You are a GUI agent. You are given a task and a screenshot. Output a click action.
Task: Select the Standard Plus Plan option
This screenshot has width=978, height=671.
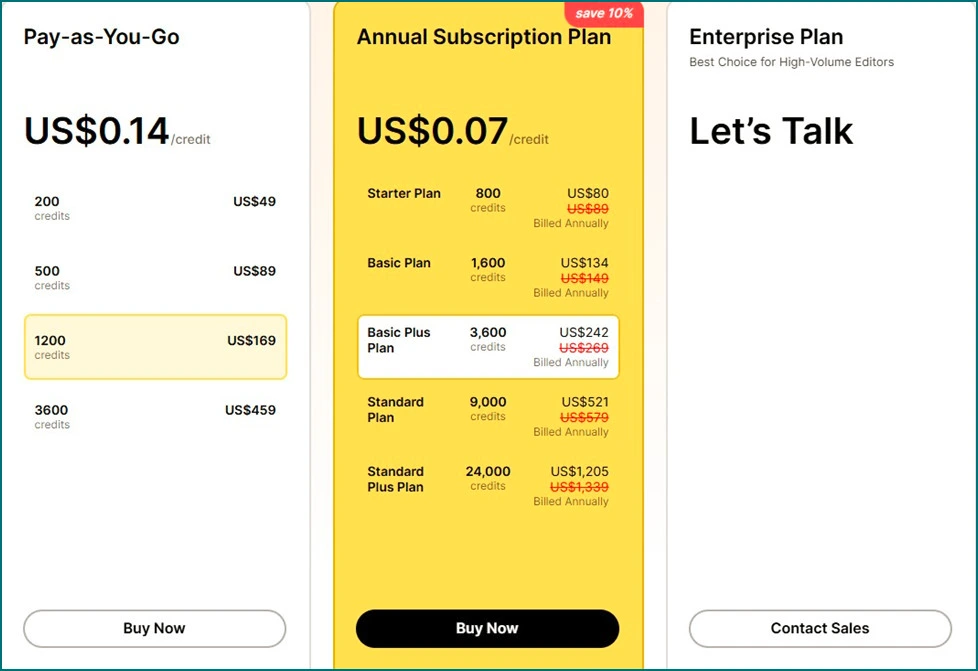[488, 486]
